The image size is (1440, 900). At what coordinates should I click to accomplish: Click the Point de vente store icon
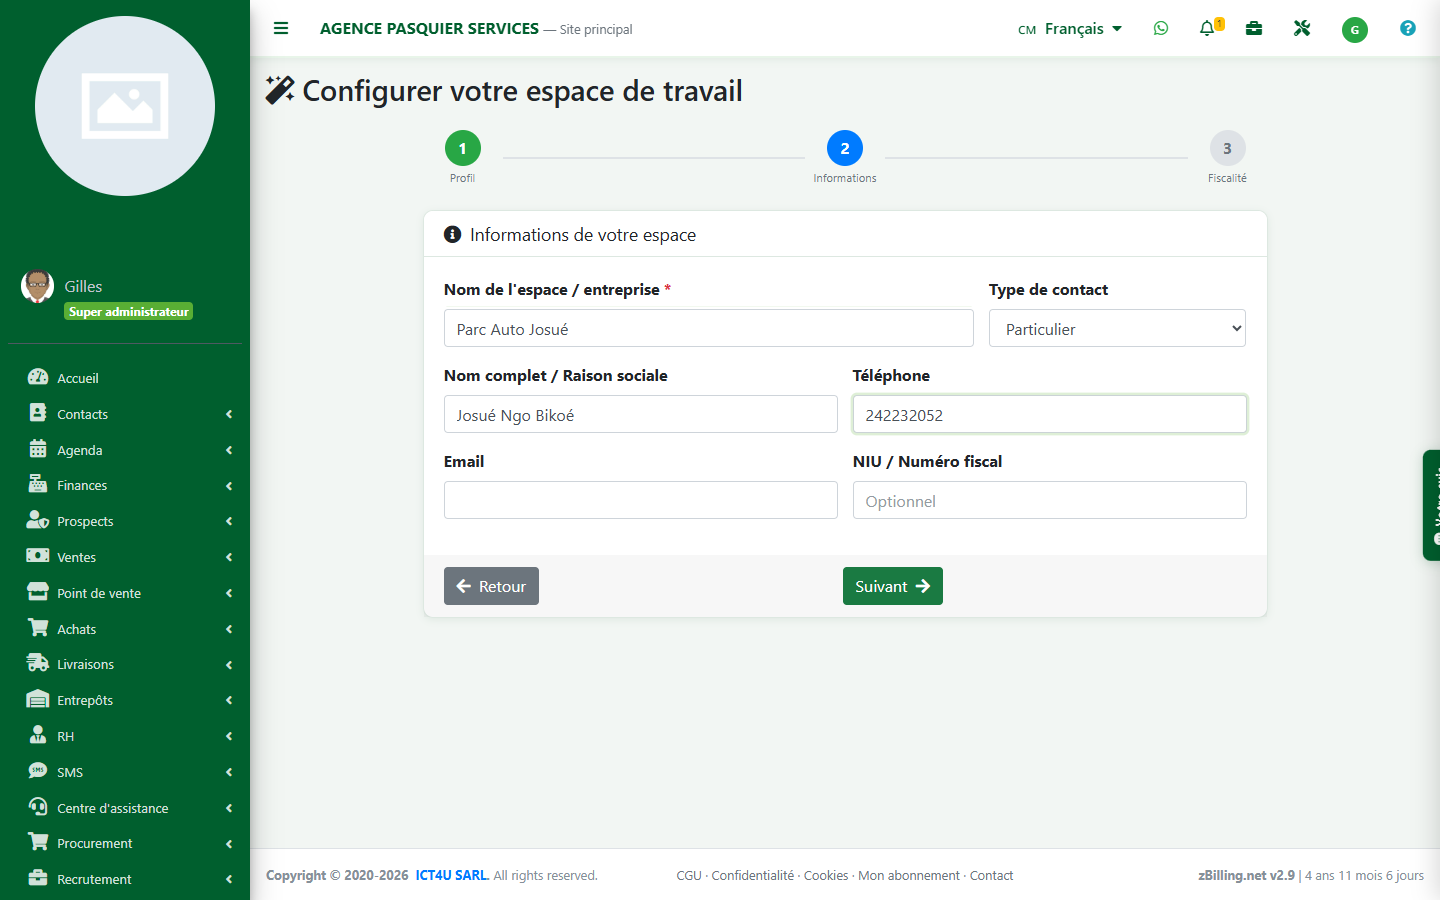click(x=38, y=592)
